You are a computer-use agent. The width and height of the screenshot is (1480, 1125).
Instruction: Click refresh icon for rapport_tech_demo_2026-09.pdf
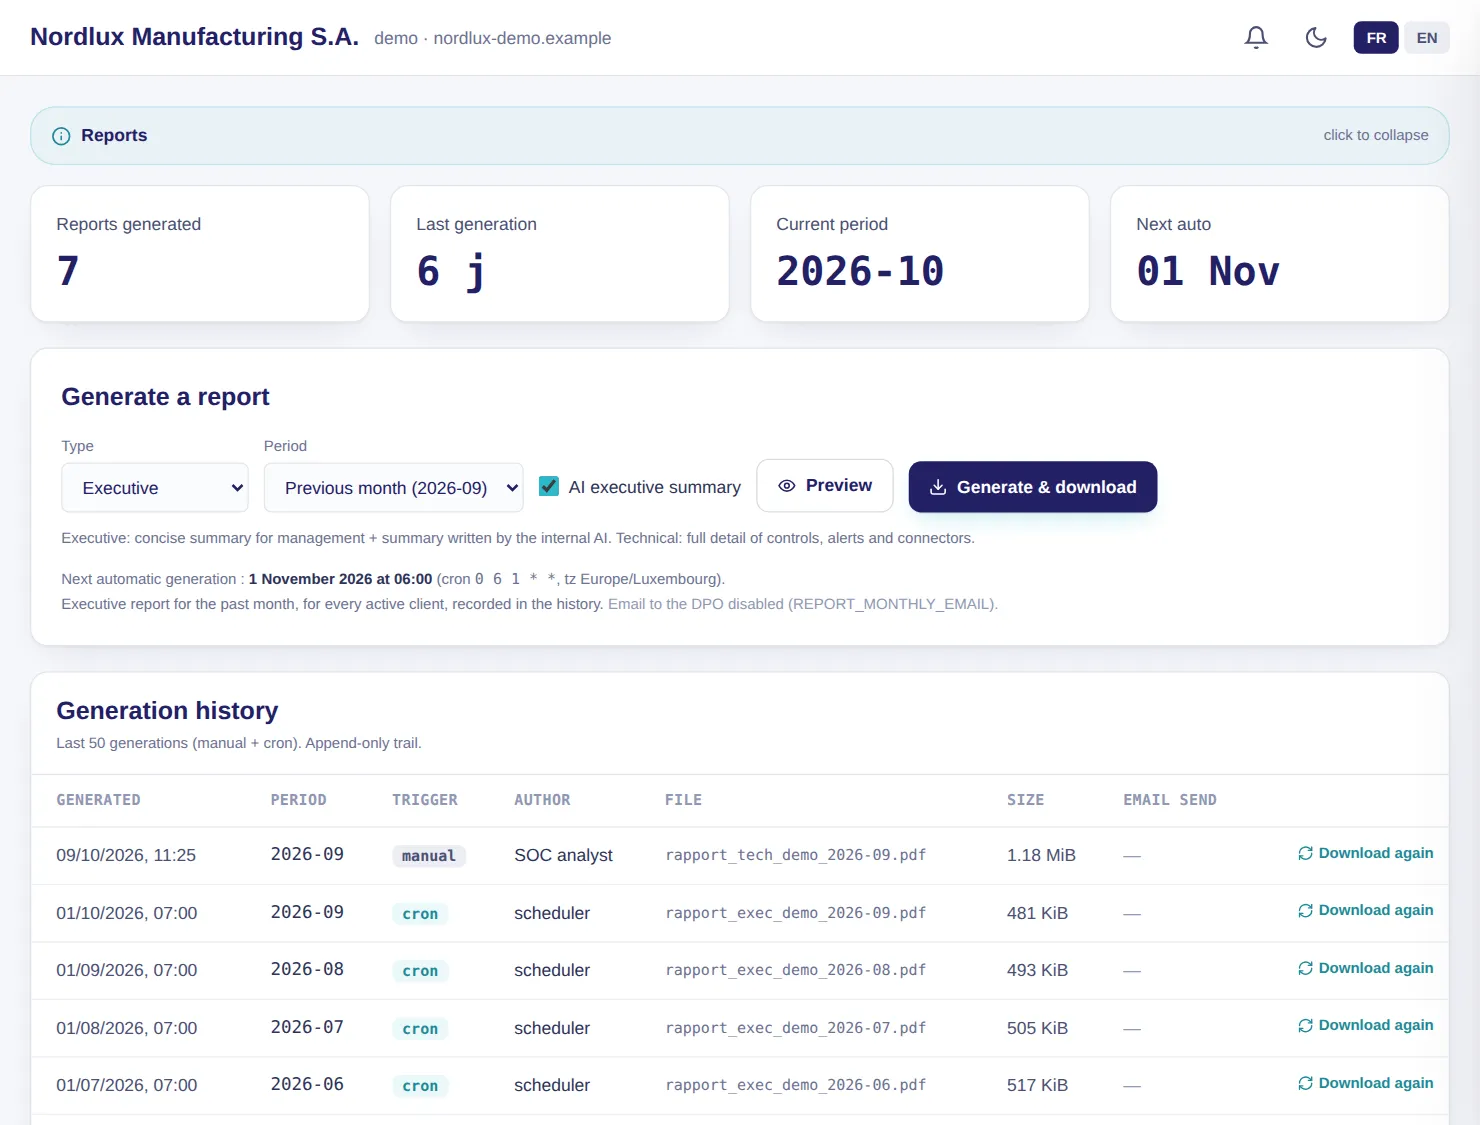click(x=1305, y=853)
